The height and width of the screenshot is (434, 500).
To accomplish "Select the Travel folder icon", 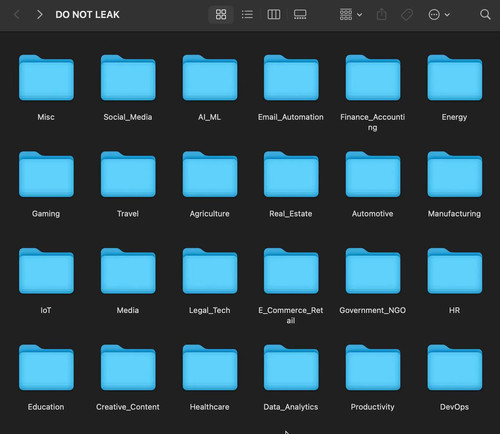I will (x=128, y=174).
